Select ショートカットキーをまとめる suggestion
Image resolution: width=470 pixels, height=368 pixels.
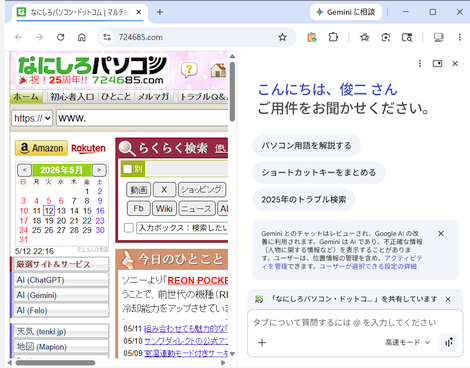tap(319, 172)
